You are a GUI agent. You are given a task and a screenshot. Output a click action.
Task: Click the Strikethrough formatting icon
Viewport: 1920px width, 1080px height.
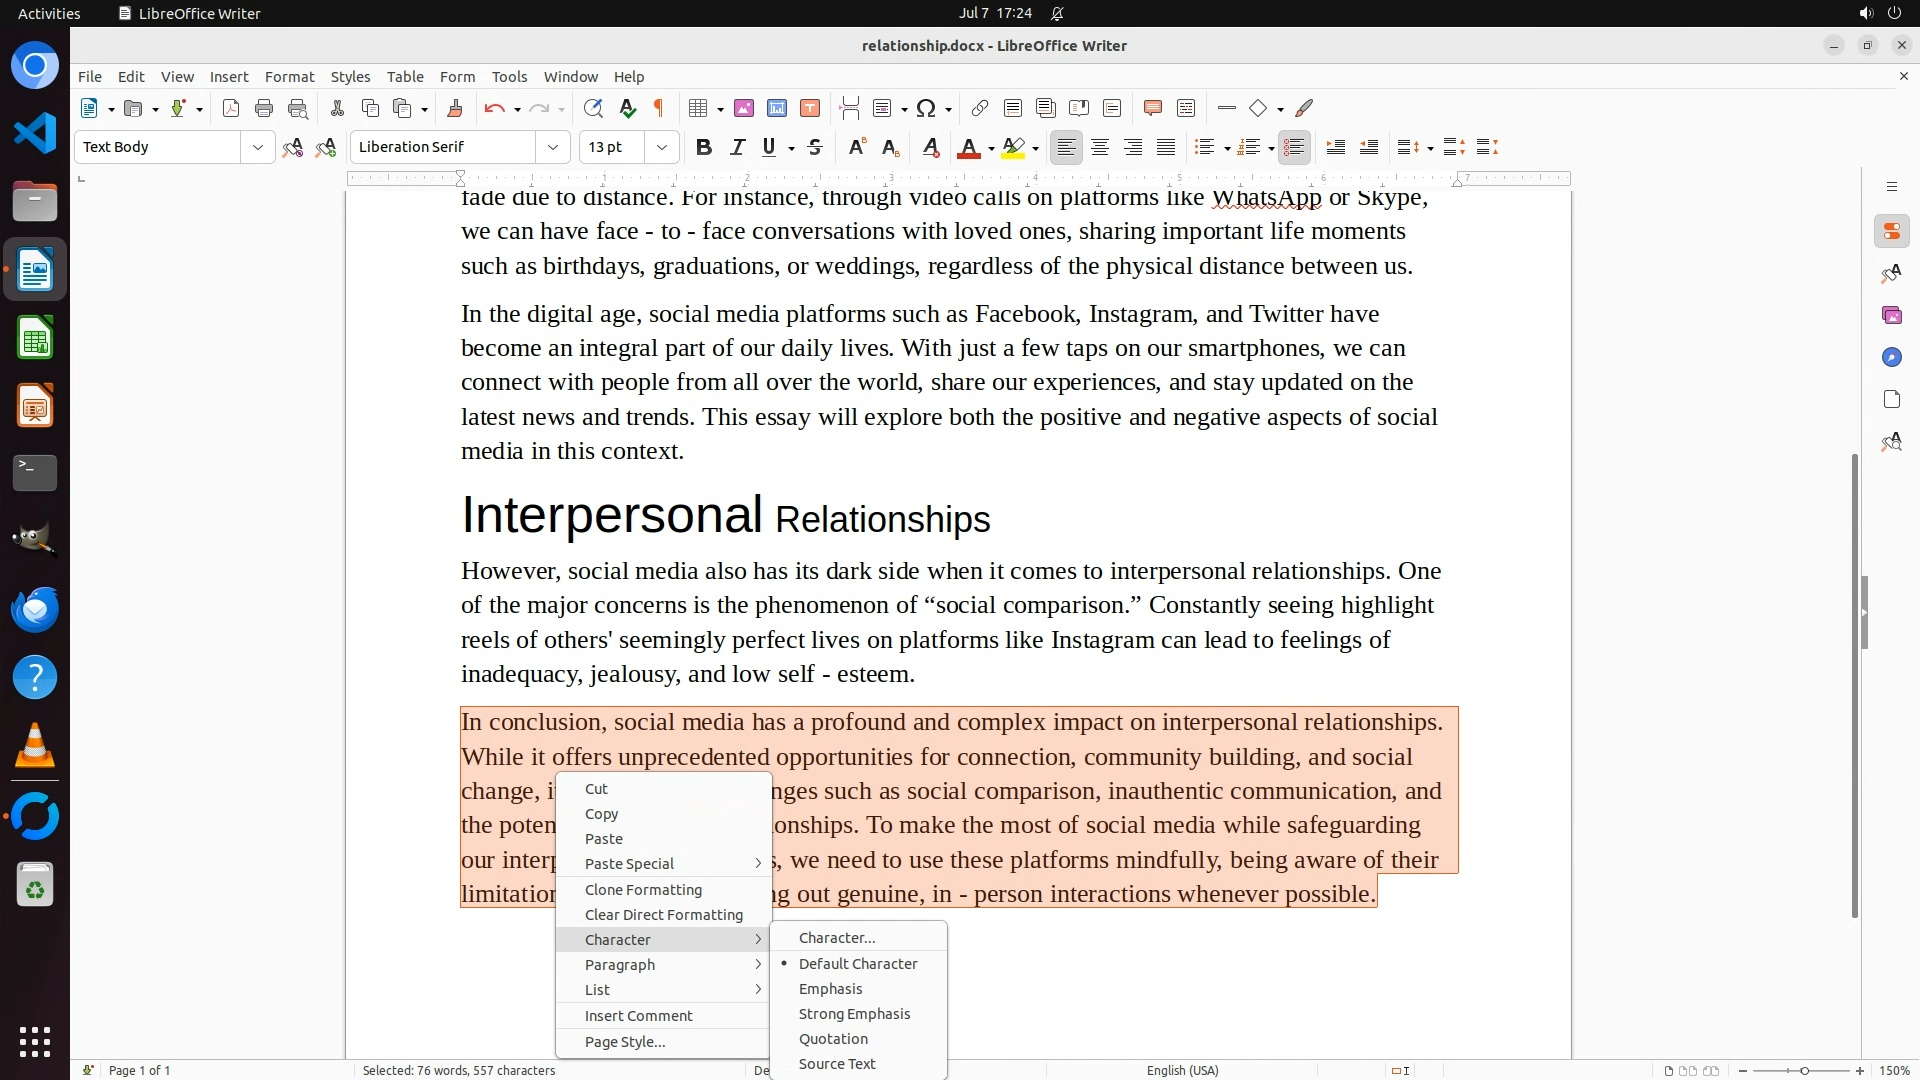(815, 147)
